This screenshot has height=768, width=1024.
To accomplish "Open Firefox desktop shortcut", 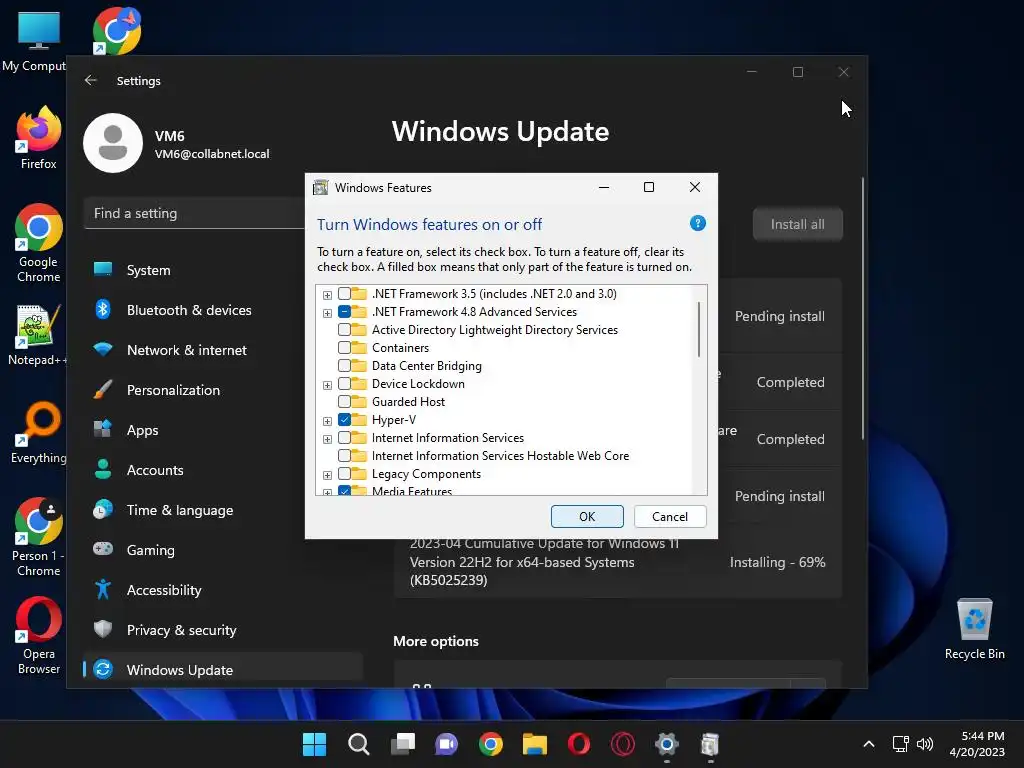I will pyautogui.click(x=39, y=138).
